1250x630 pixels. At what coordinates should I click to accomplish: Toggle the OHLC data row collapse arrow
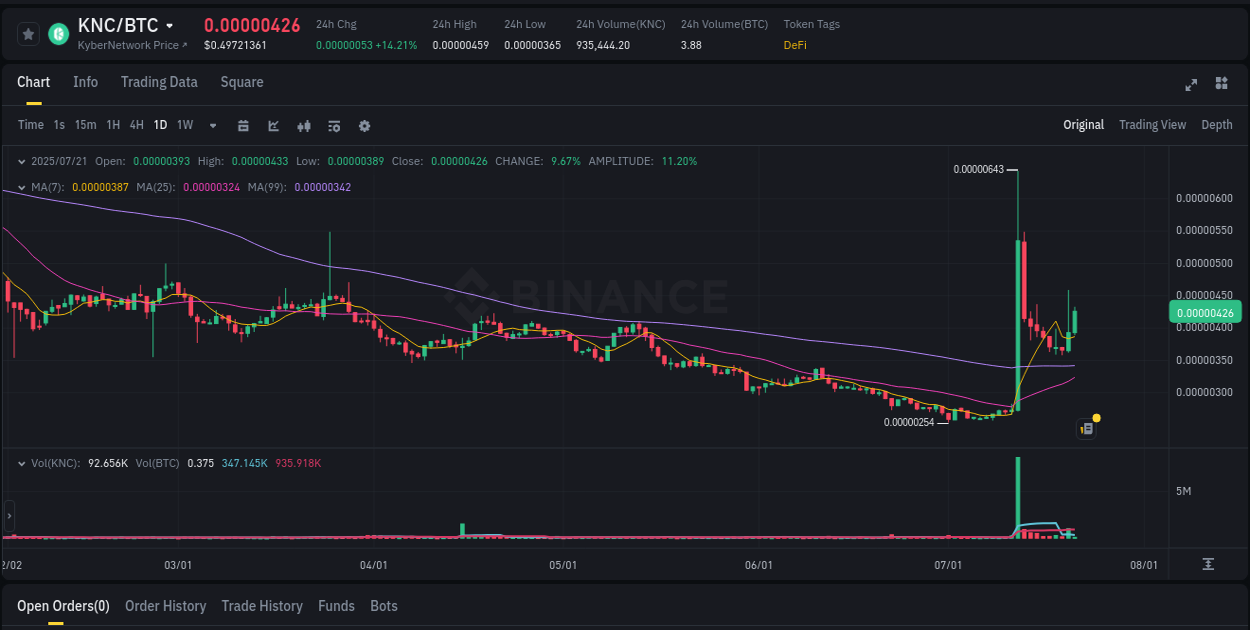(22, 160)
